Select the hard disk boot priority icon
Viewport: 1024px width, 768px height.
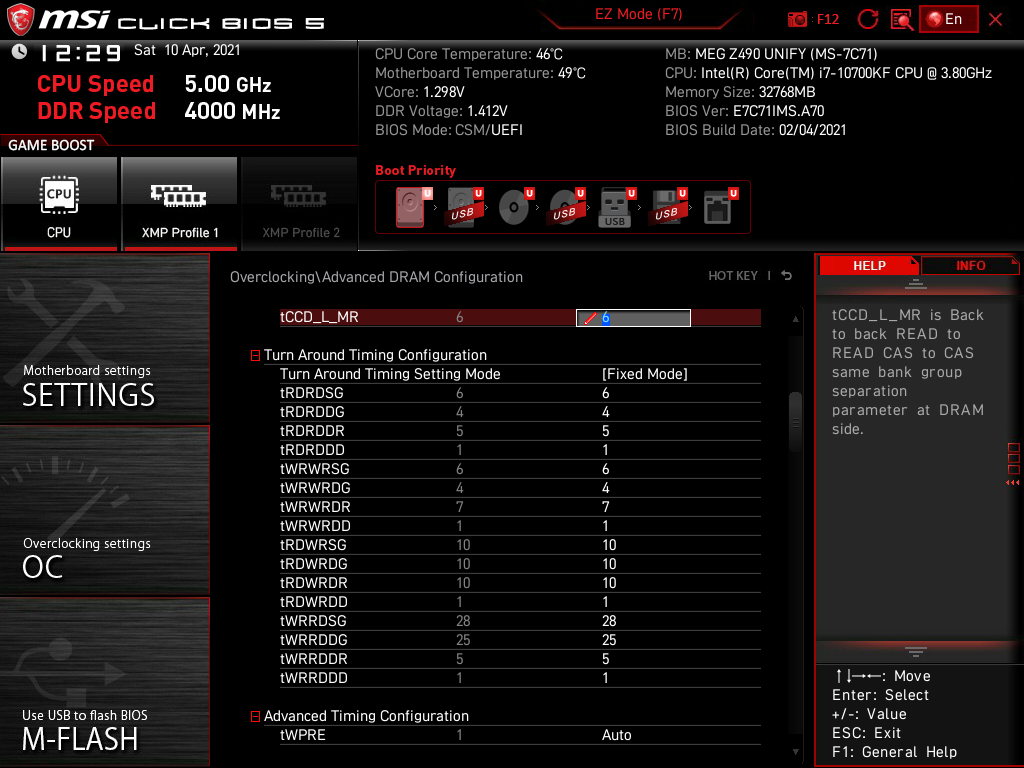click(413, 207)
